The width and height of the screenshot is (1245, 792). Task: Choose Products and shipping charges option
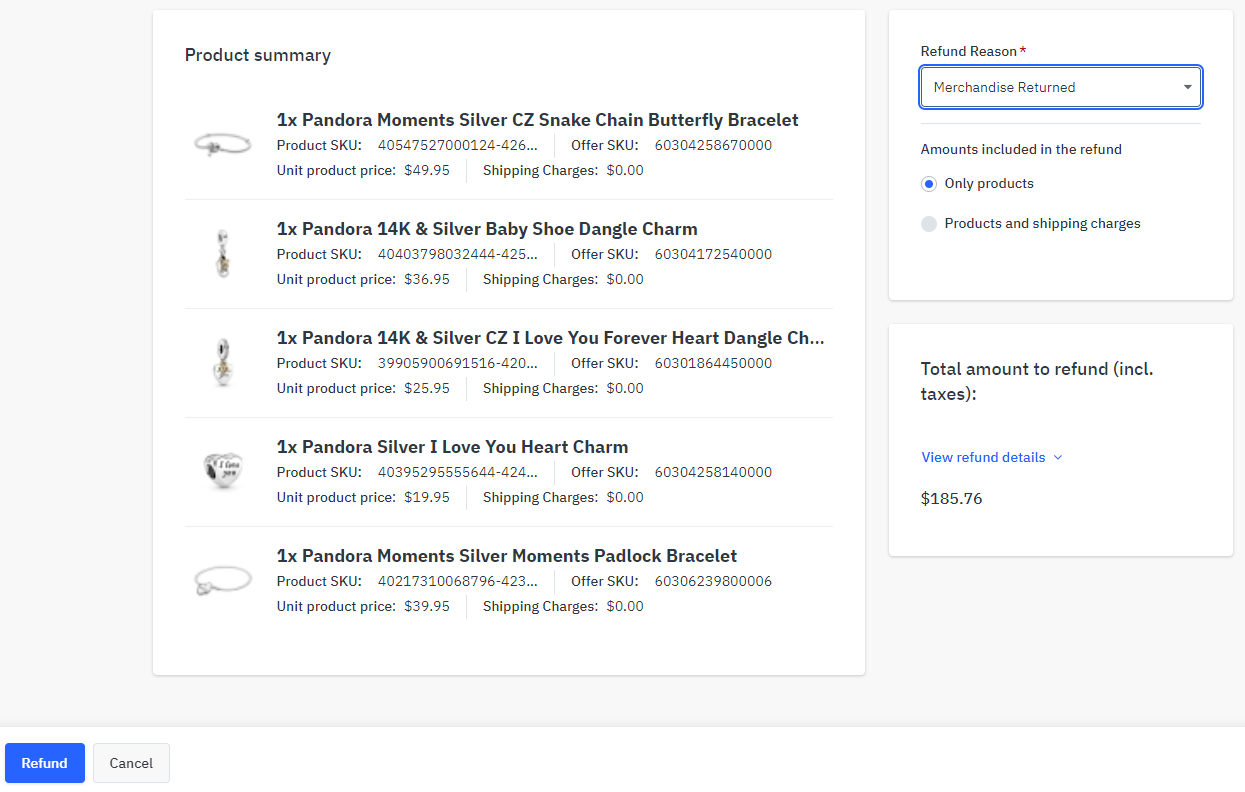pyautogui.click(x=929, y=224)
